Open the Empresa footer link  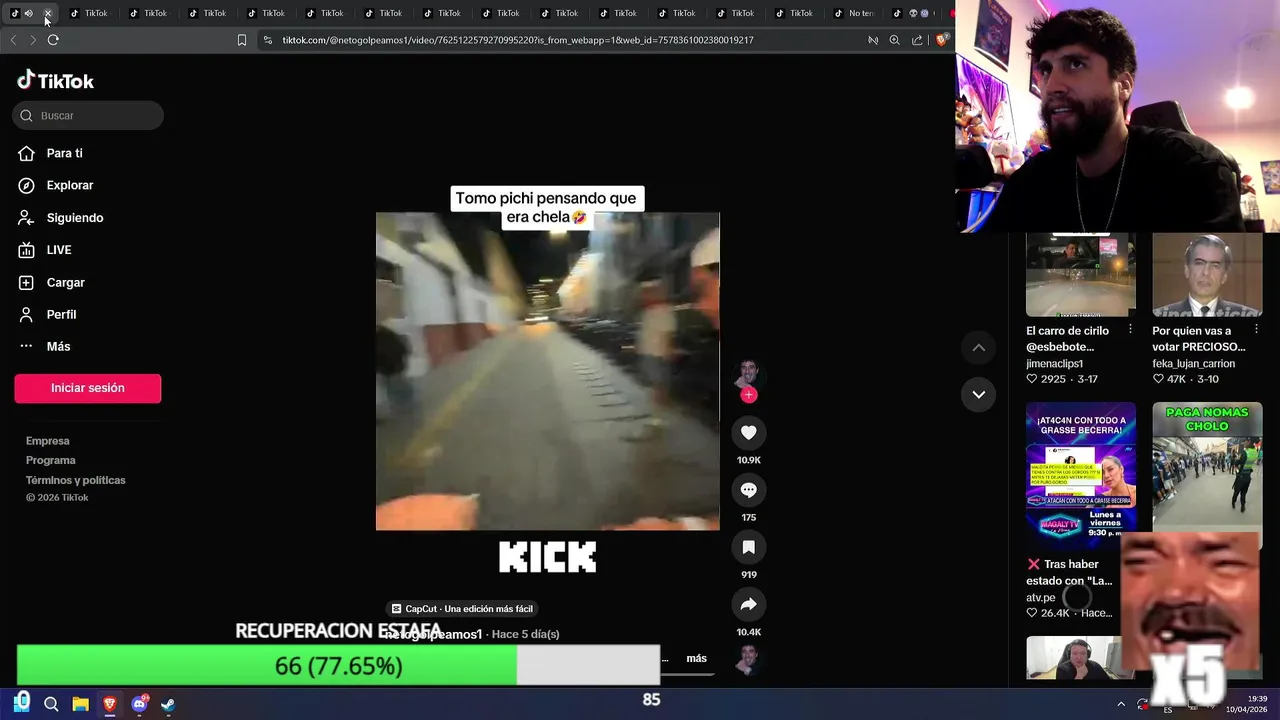point(48,441)
